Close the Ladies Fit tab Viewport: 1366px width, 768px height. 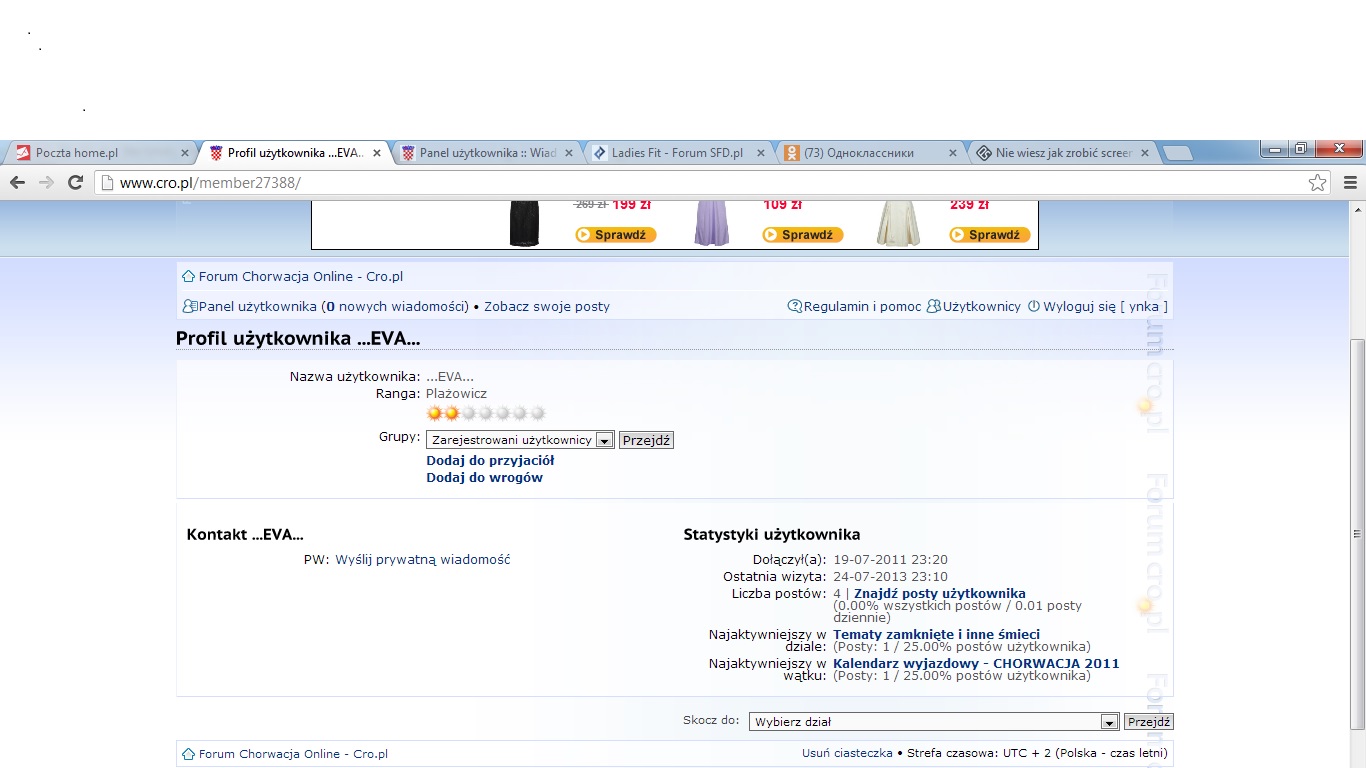760,153
